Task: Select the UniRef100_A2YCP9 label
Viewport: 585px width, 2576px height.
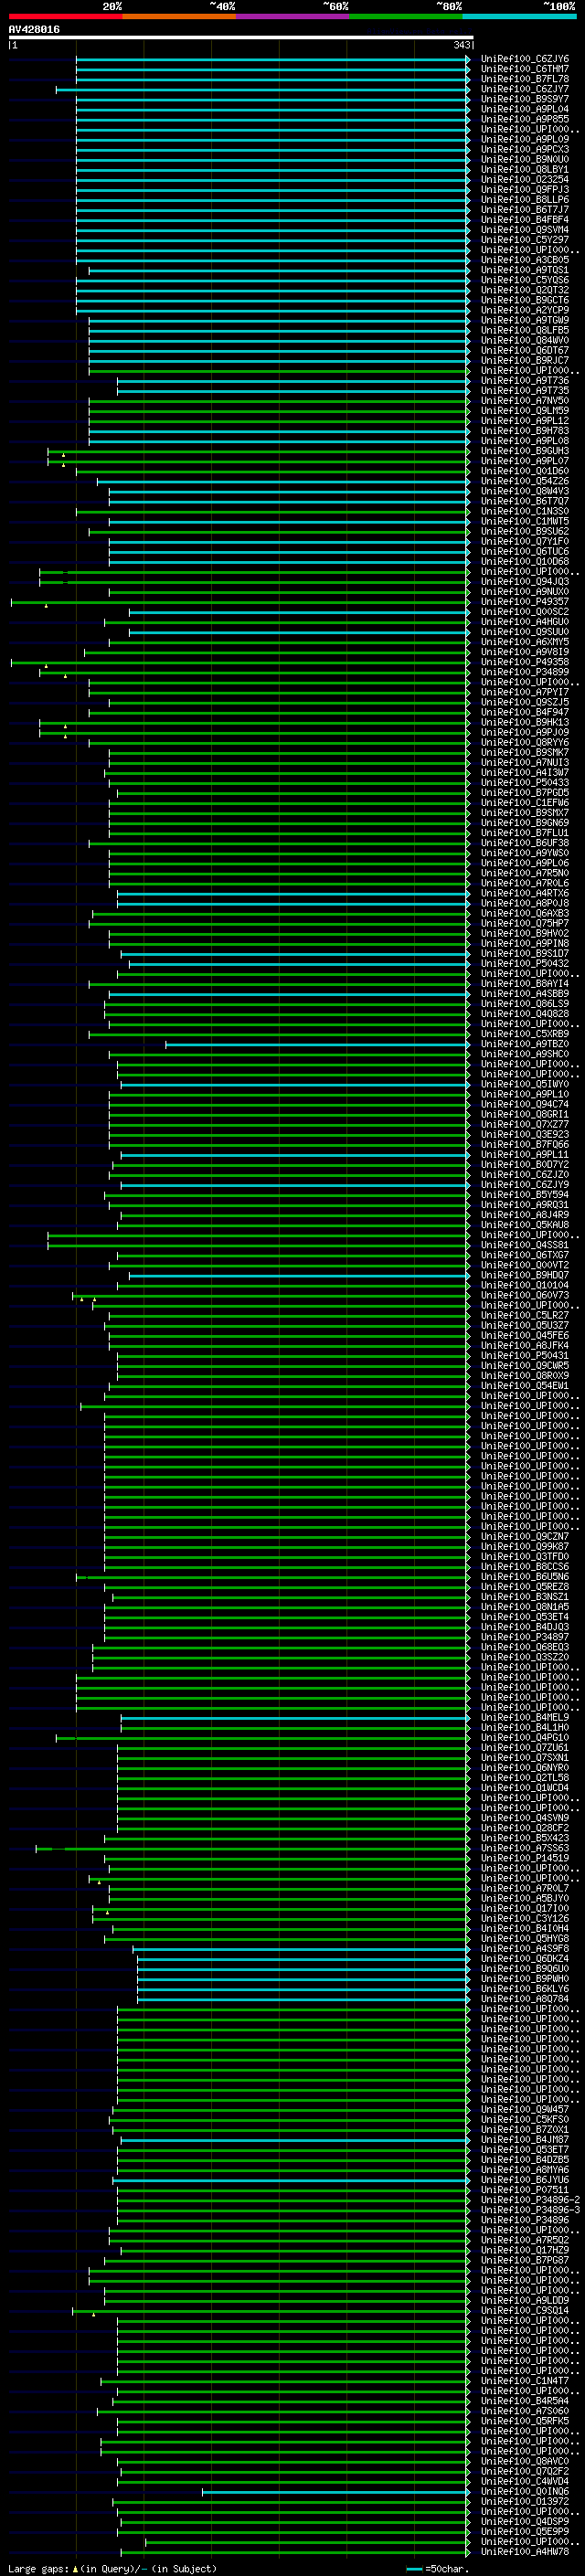Action: [524, 310]
